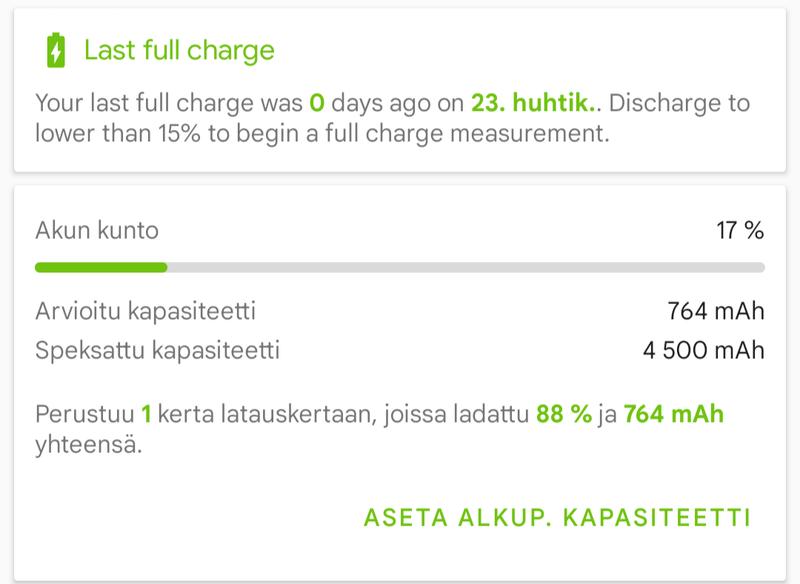This screenshot has height=584, width=800.
Task: Click the "Perustuu" word starting the summary
Action: 85,415
